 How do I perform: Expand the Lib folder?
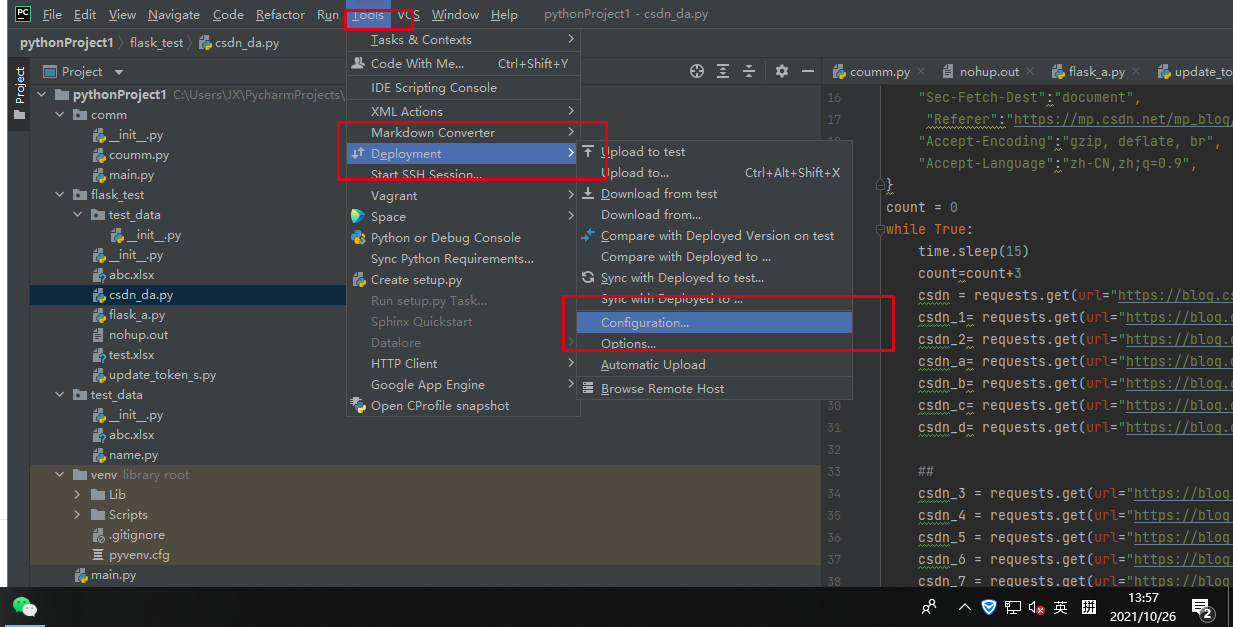[78, 494]
